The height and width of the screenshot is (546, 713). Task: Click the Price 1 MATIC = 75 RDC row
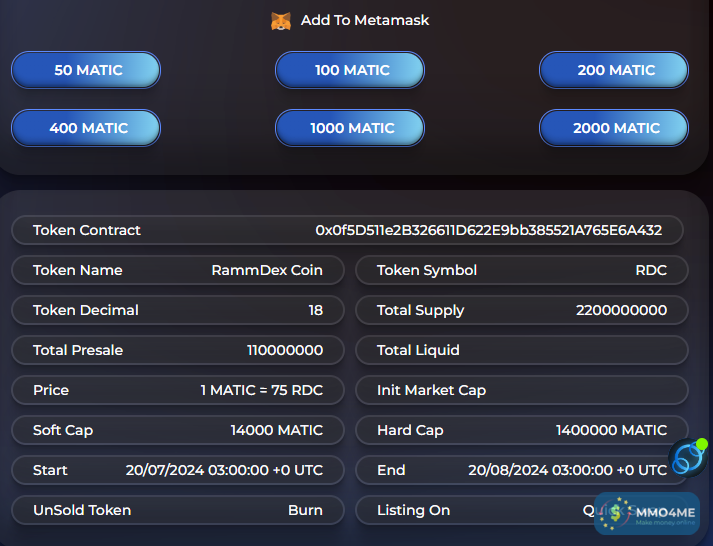(x=178, y=390)
